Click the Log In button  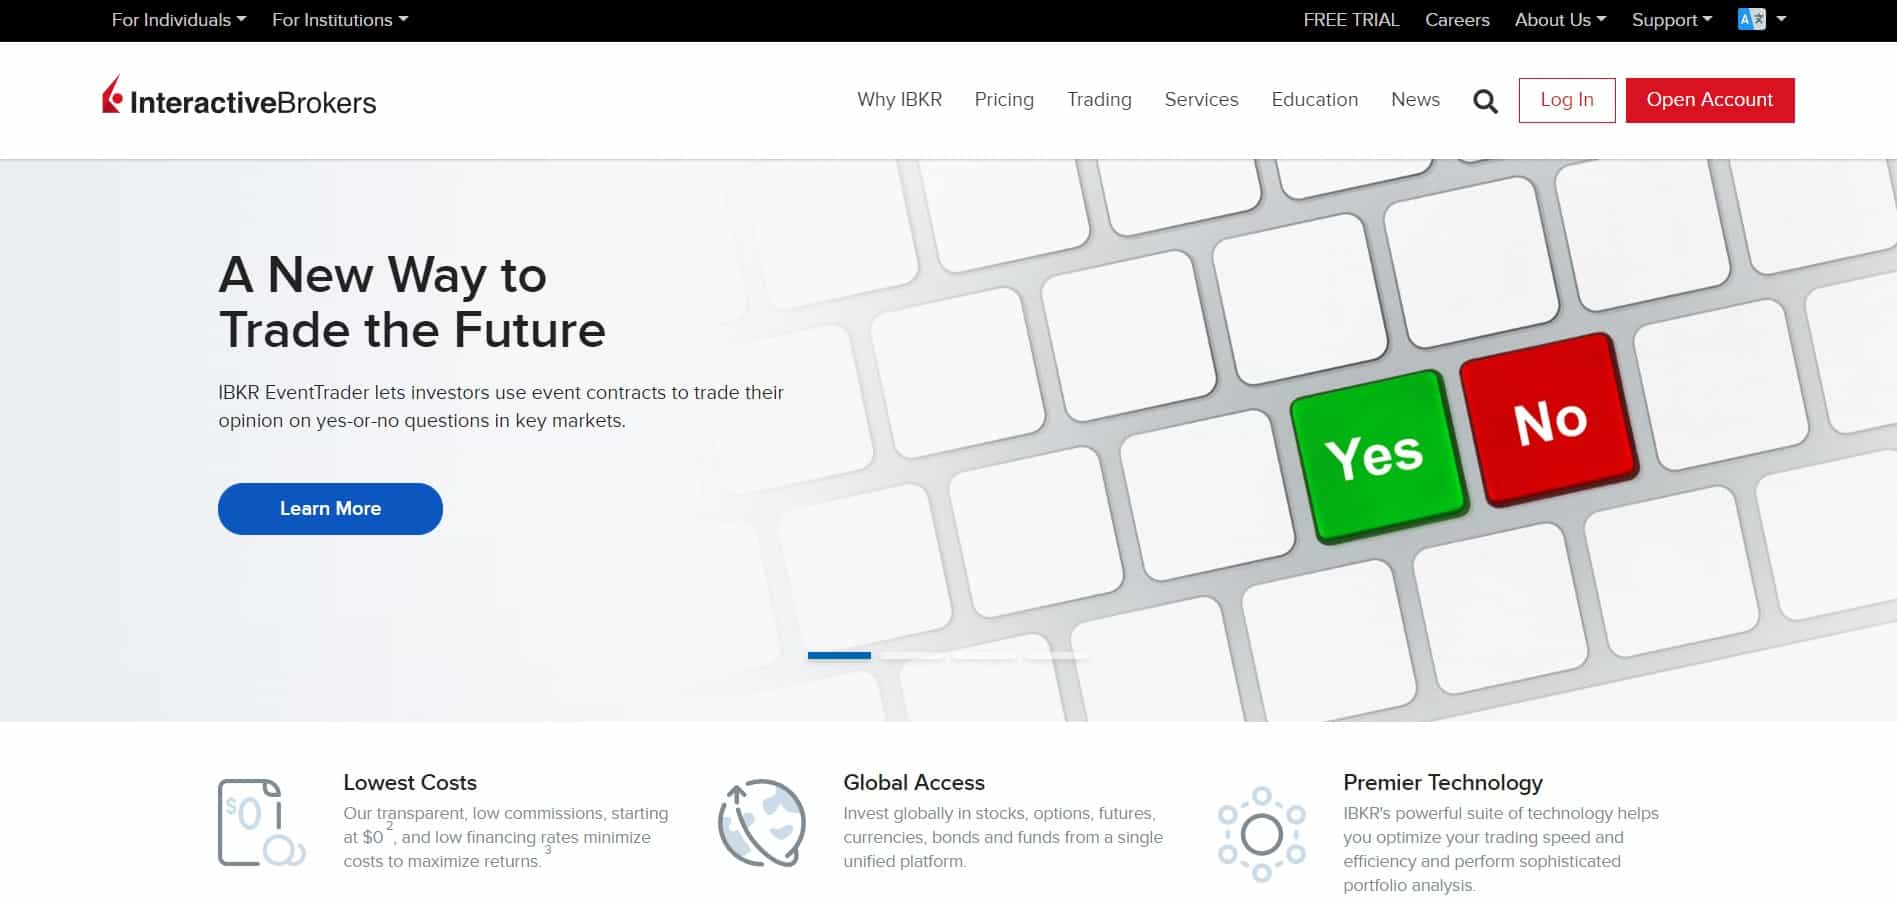1567,100
